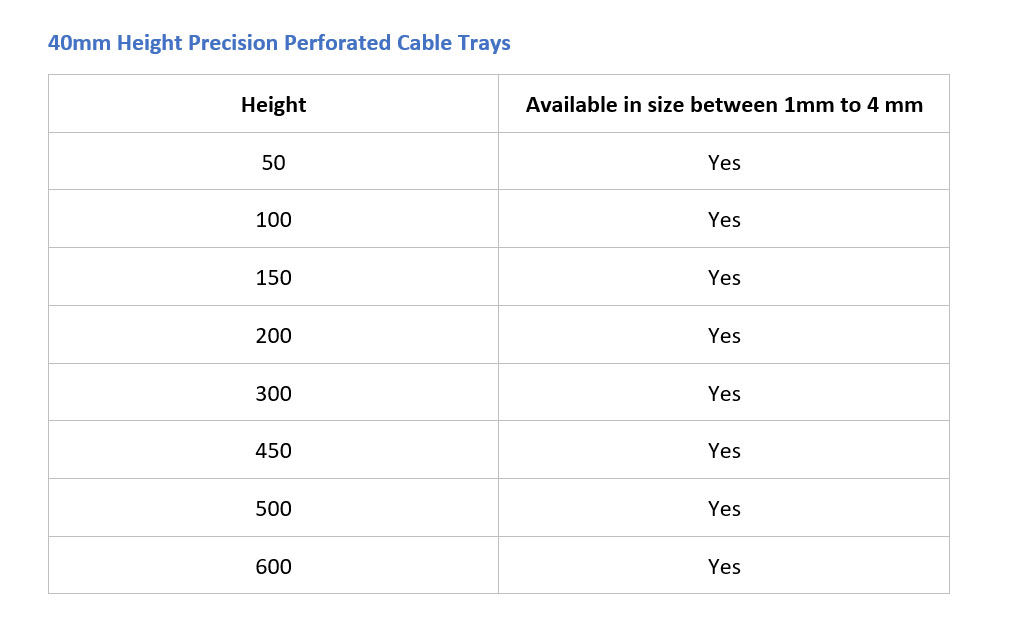The image size is (1013, 640).
Task: Select 'Yes' in the 200 row
Action: (x=724, y=336)
